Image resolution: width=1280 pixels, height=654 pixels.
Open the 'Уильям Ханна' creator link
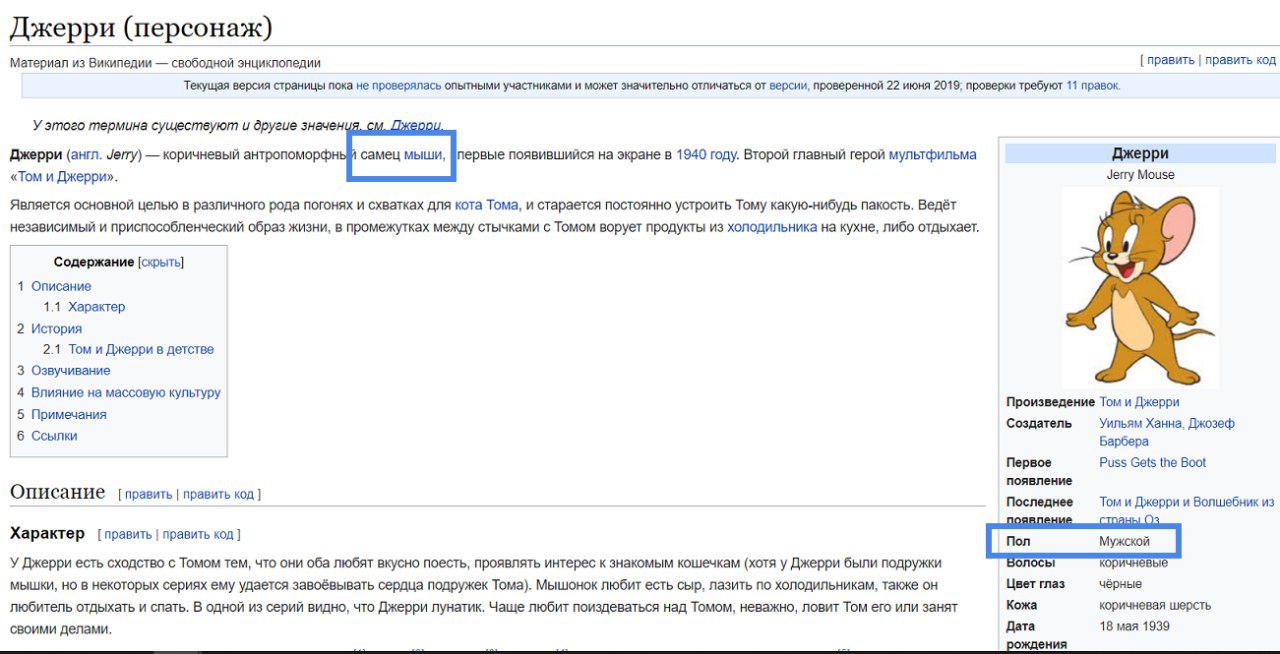click(1139, 424)
